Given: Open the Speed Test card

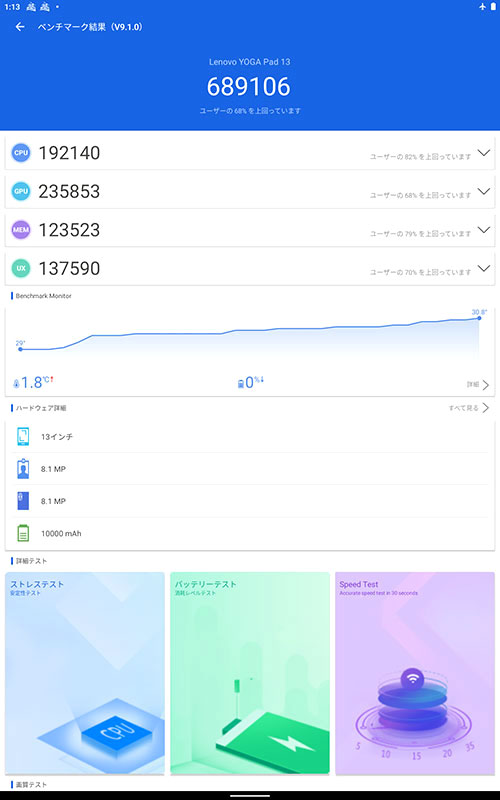Looking at the screenshot, I should pos(415,673).
